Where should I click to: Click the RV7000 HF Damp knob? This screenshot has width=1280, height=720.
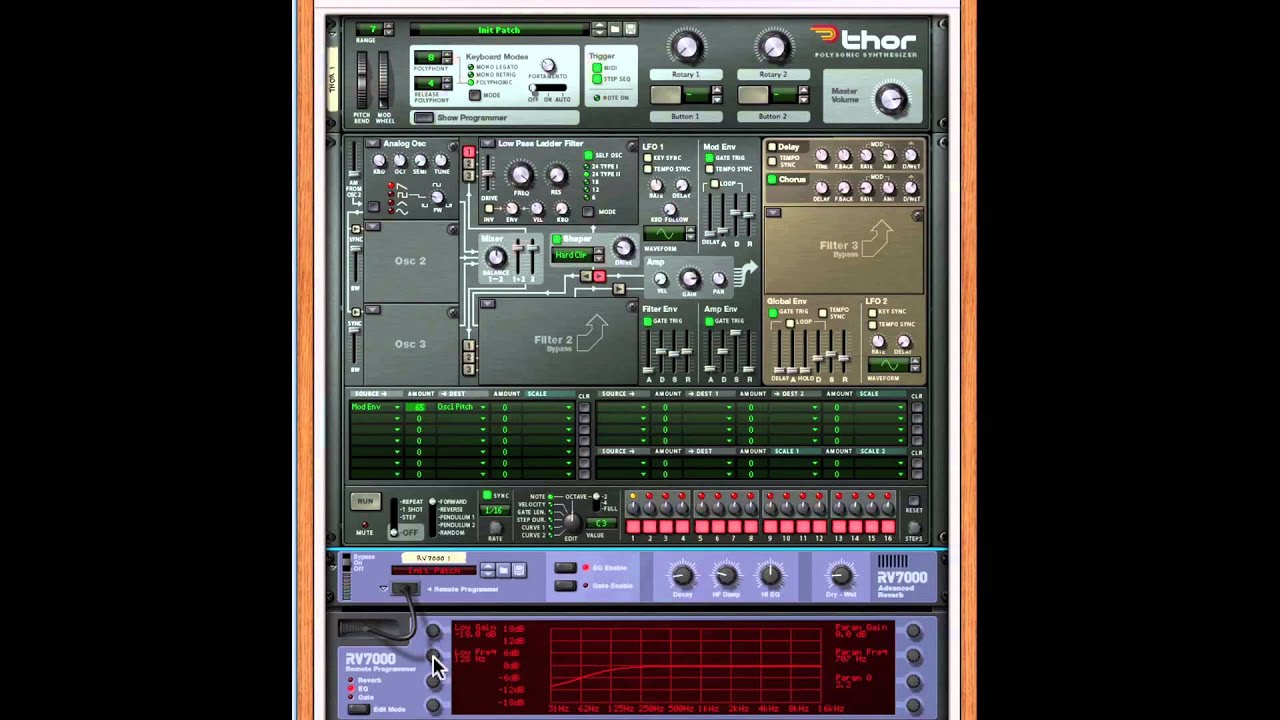pyautogui.click(x=726, y=574)
